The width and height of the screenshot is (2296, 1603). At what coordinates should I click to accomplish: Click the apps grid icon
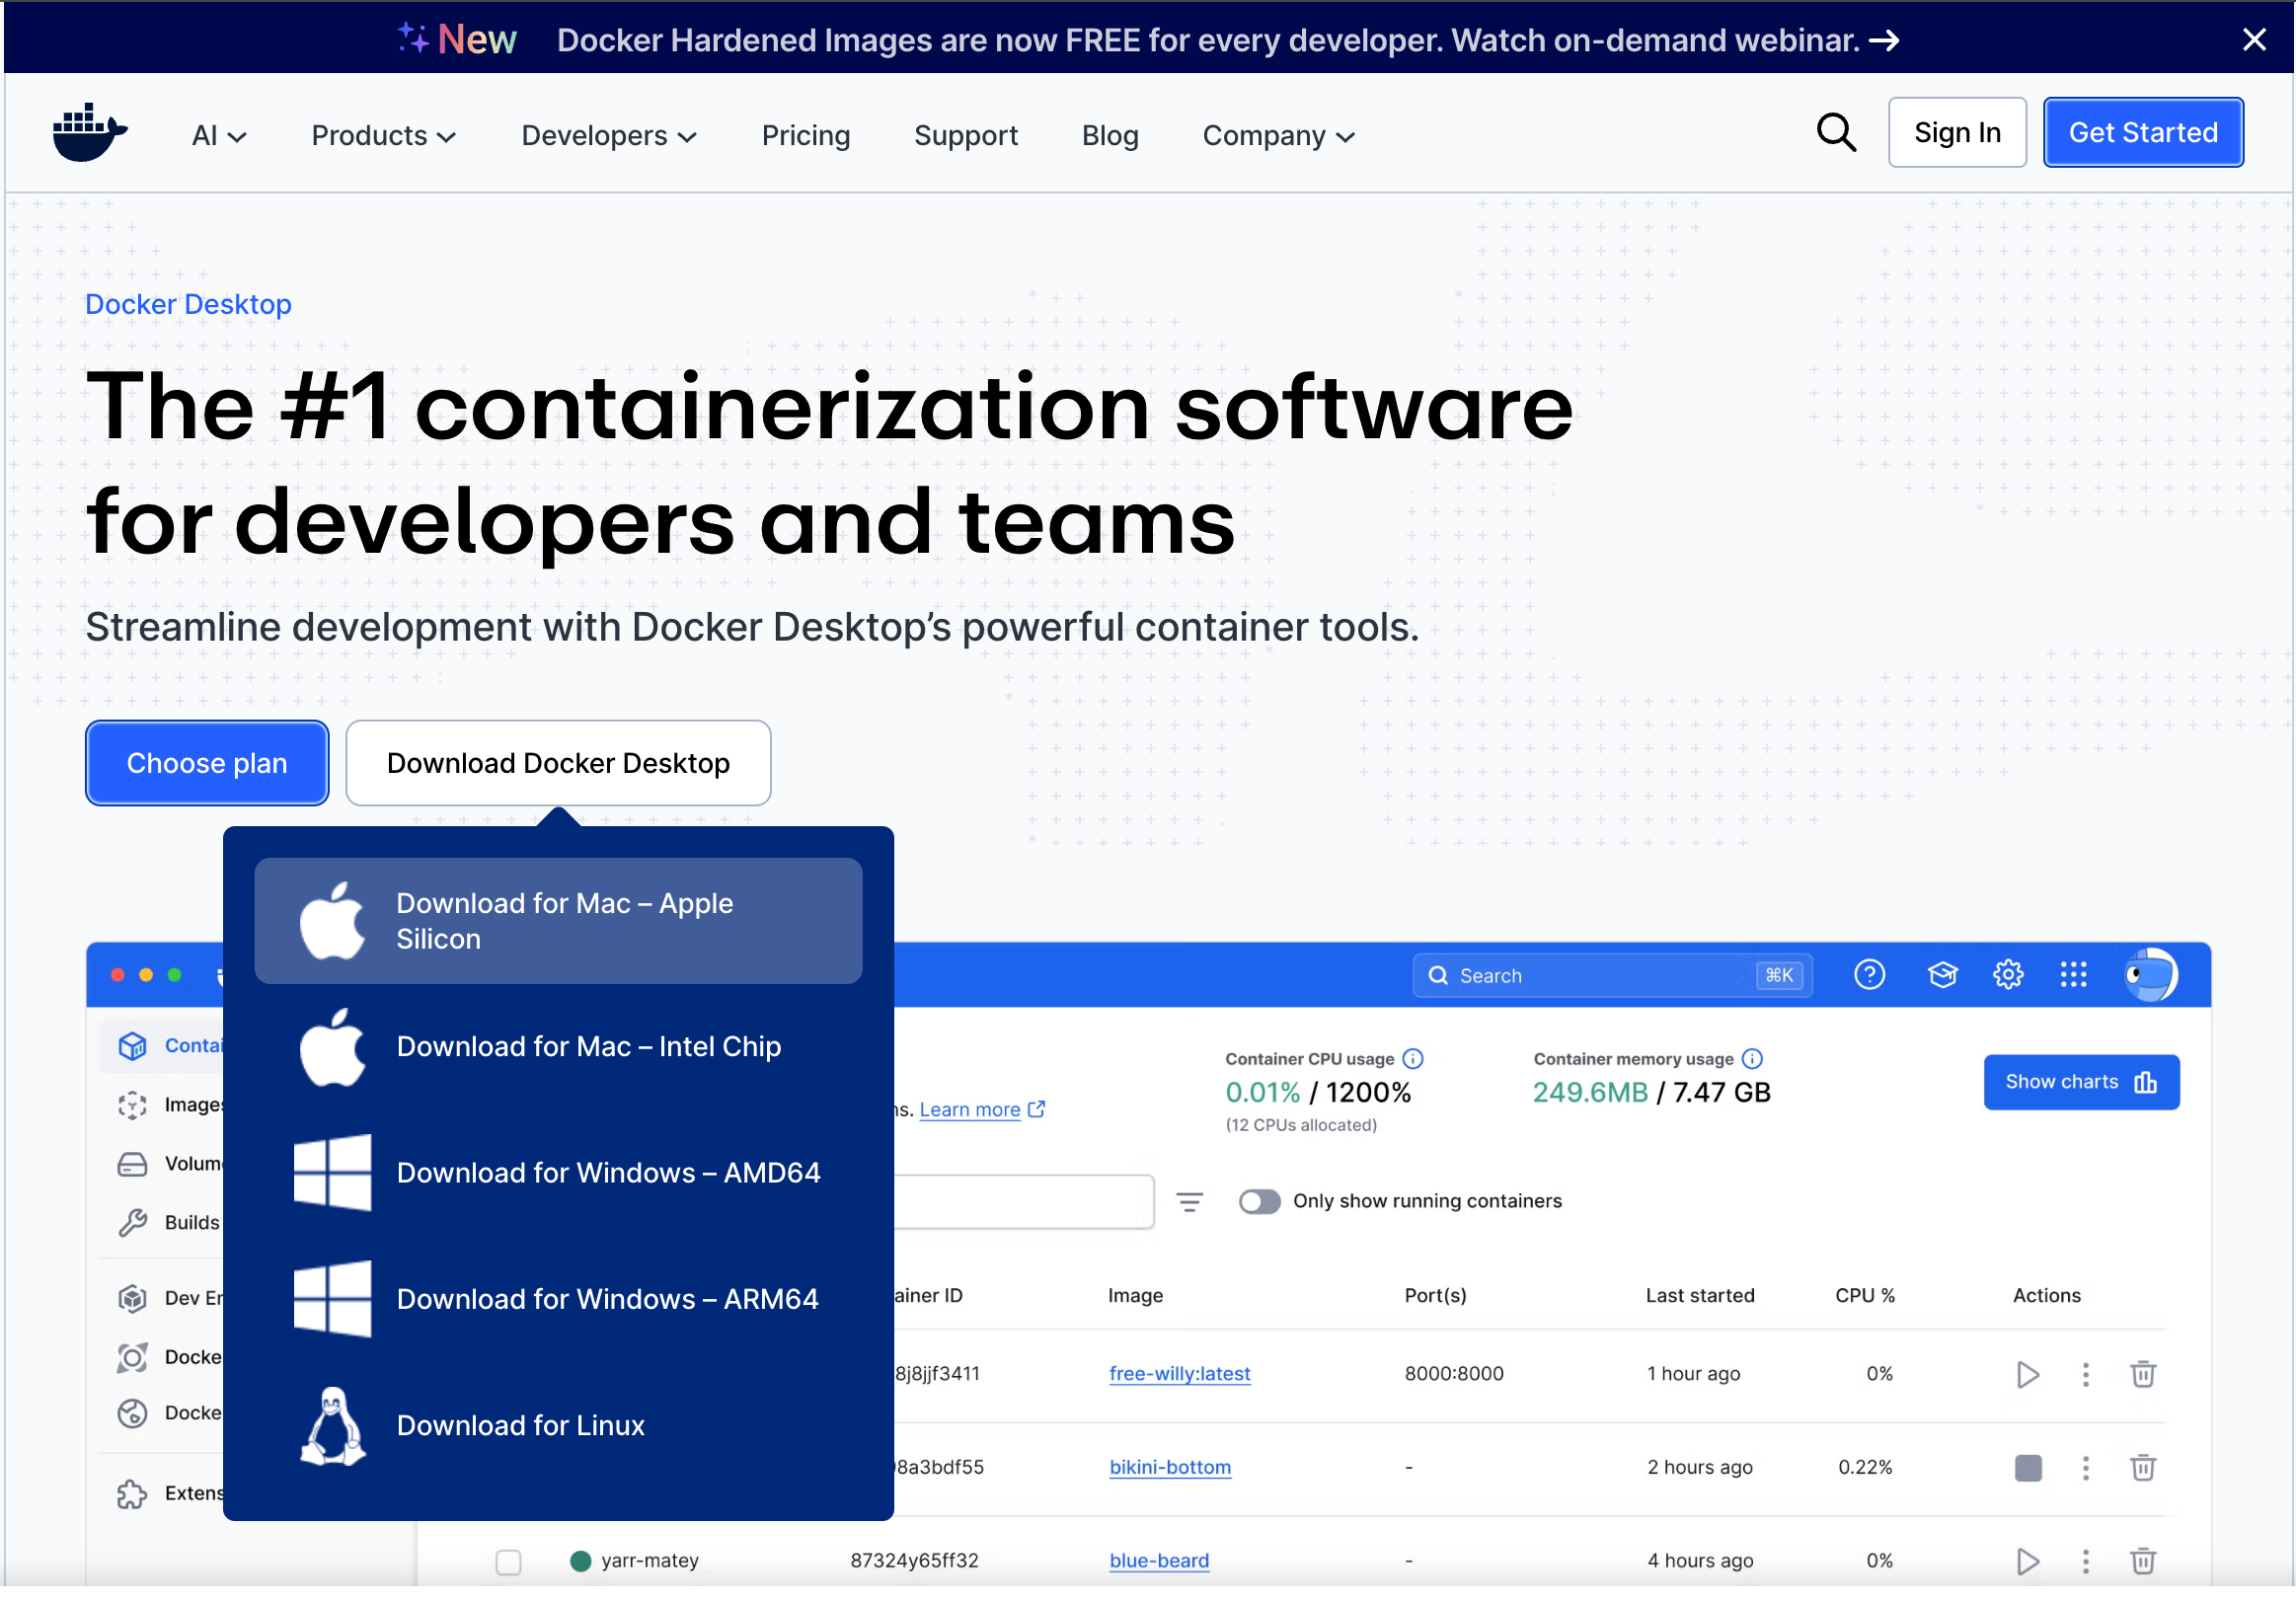click(x=2073, y=974)
